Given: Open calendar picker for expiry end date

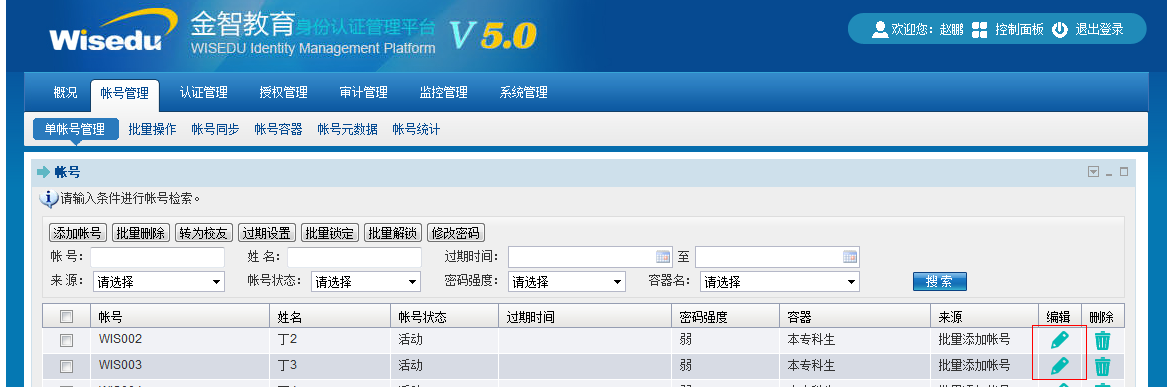Looking at the screenshot, I should 850,257.
